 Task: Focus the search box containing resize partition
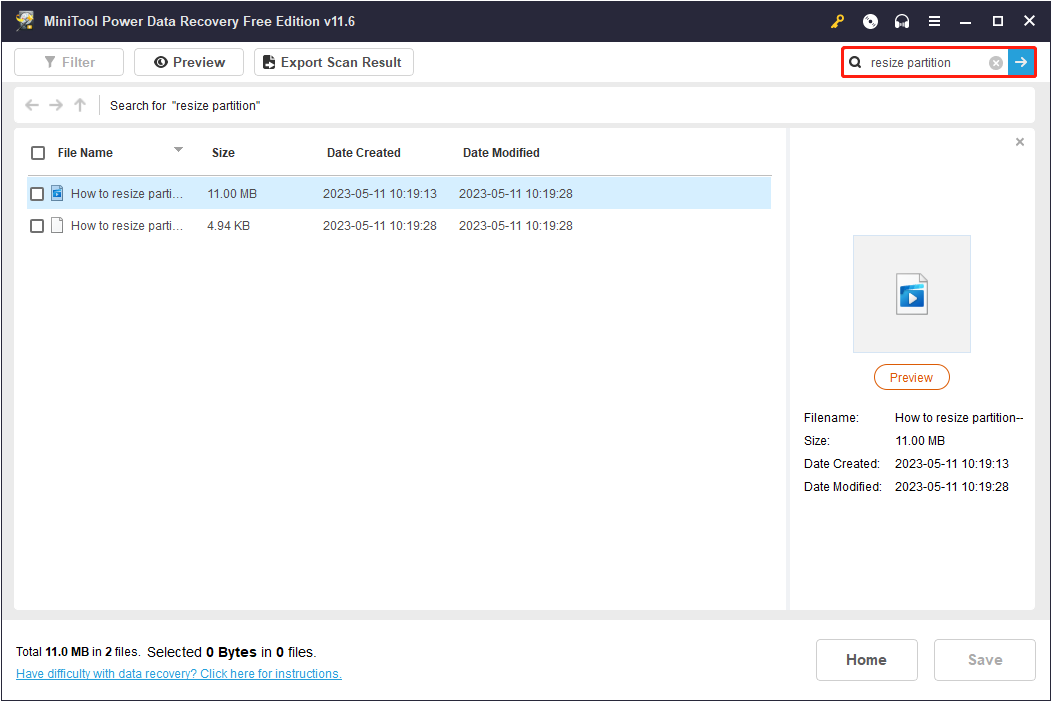927,62
